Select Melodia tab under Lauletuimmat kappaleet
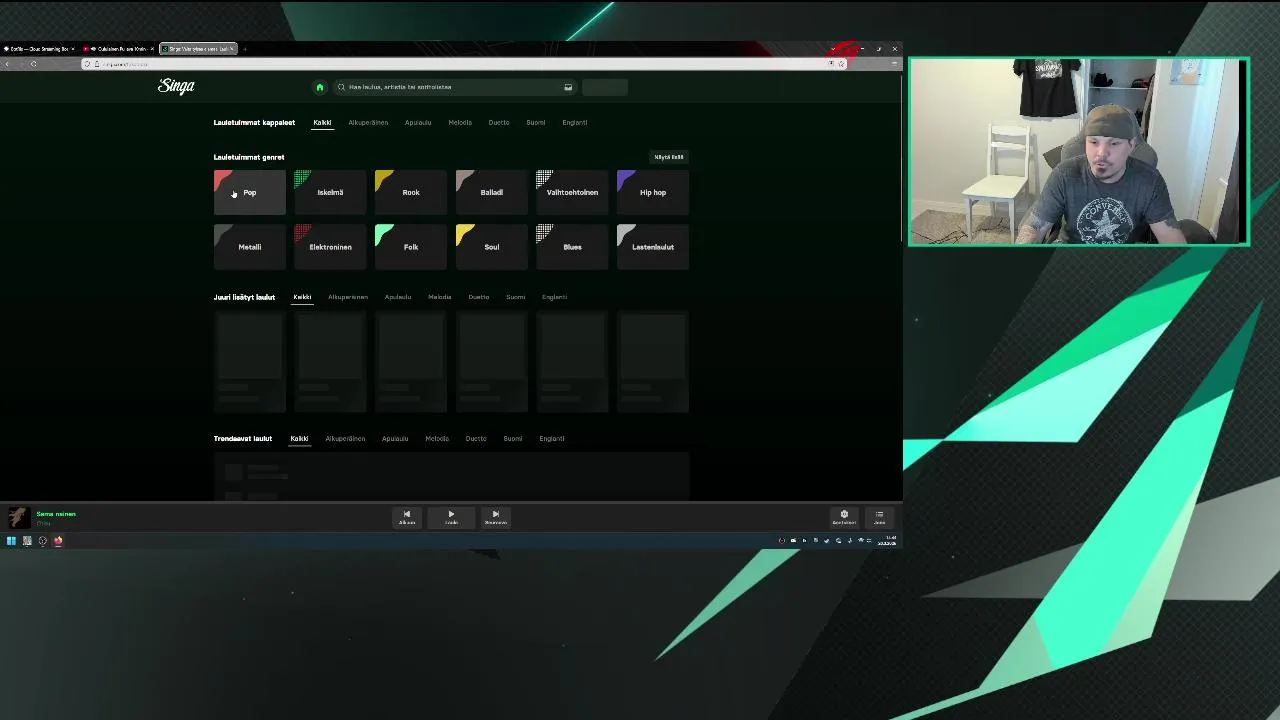The height and width of the screenshot is (720, 1280). pyautogui.click(x=460, y=122)
